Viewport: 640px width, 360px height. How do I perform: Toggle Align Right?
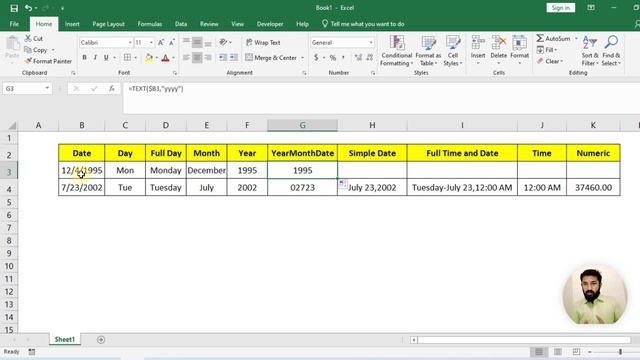click(208, 58)
